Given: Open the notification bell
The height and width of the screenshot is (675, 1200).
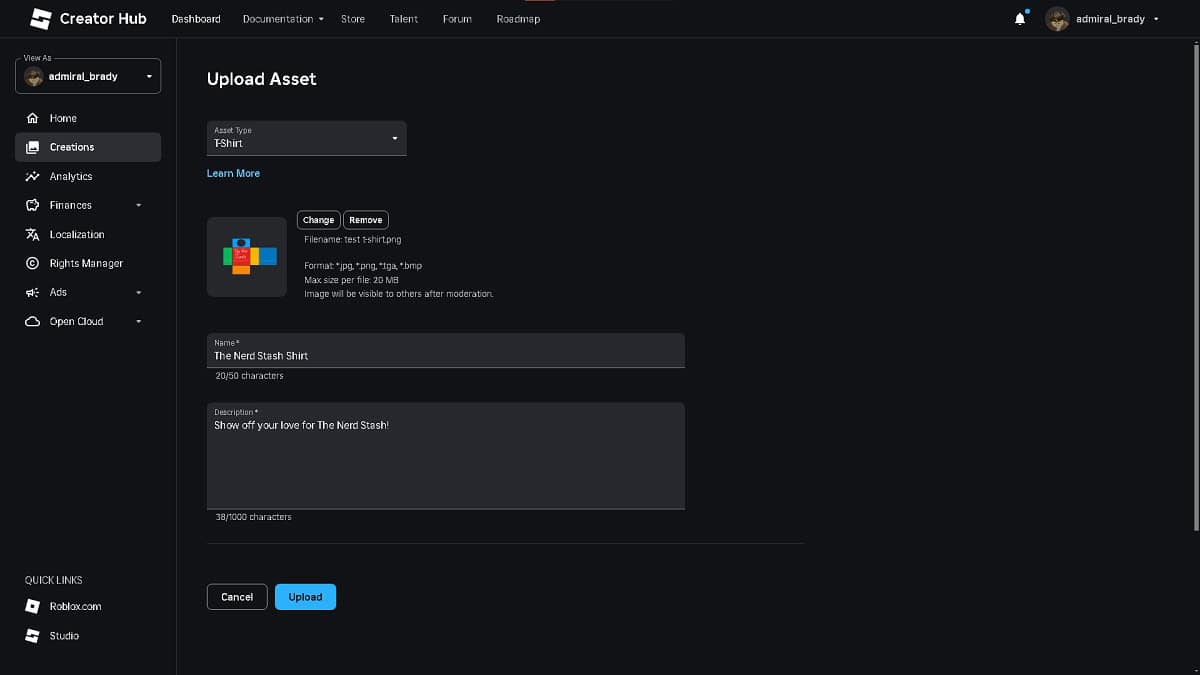Looking at the screenshot, I should click(x=1019, y=18).
